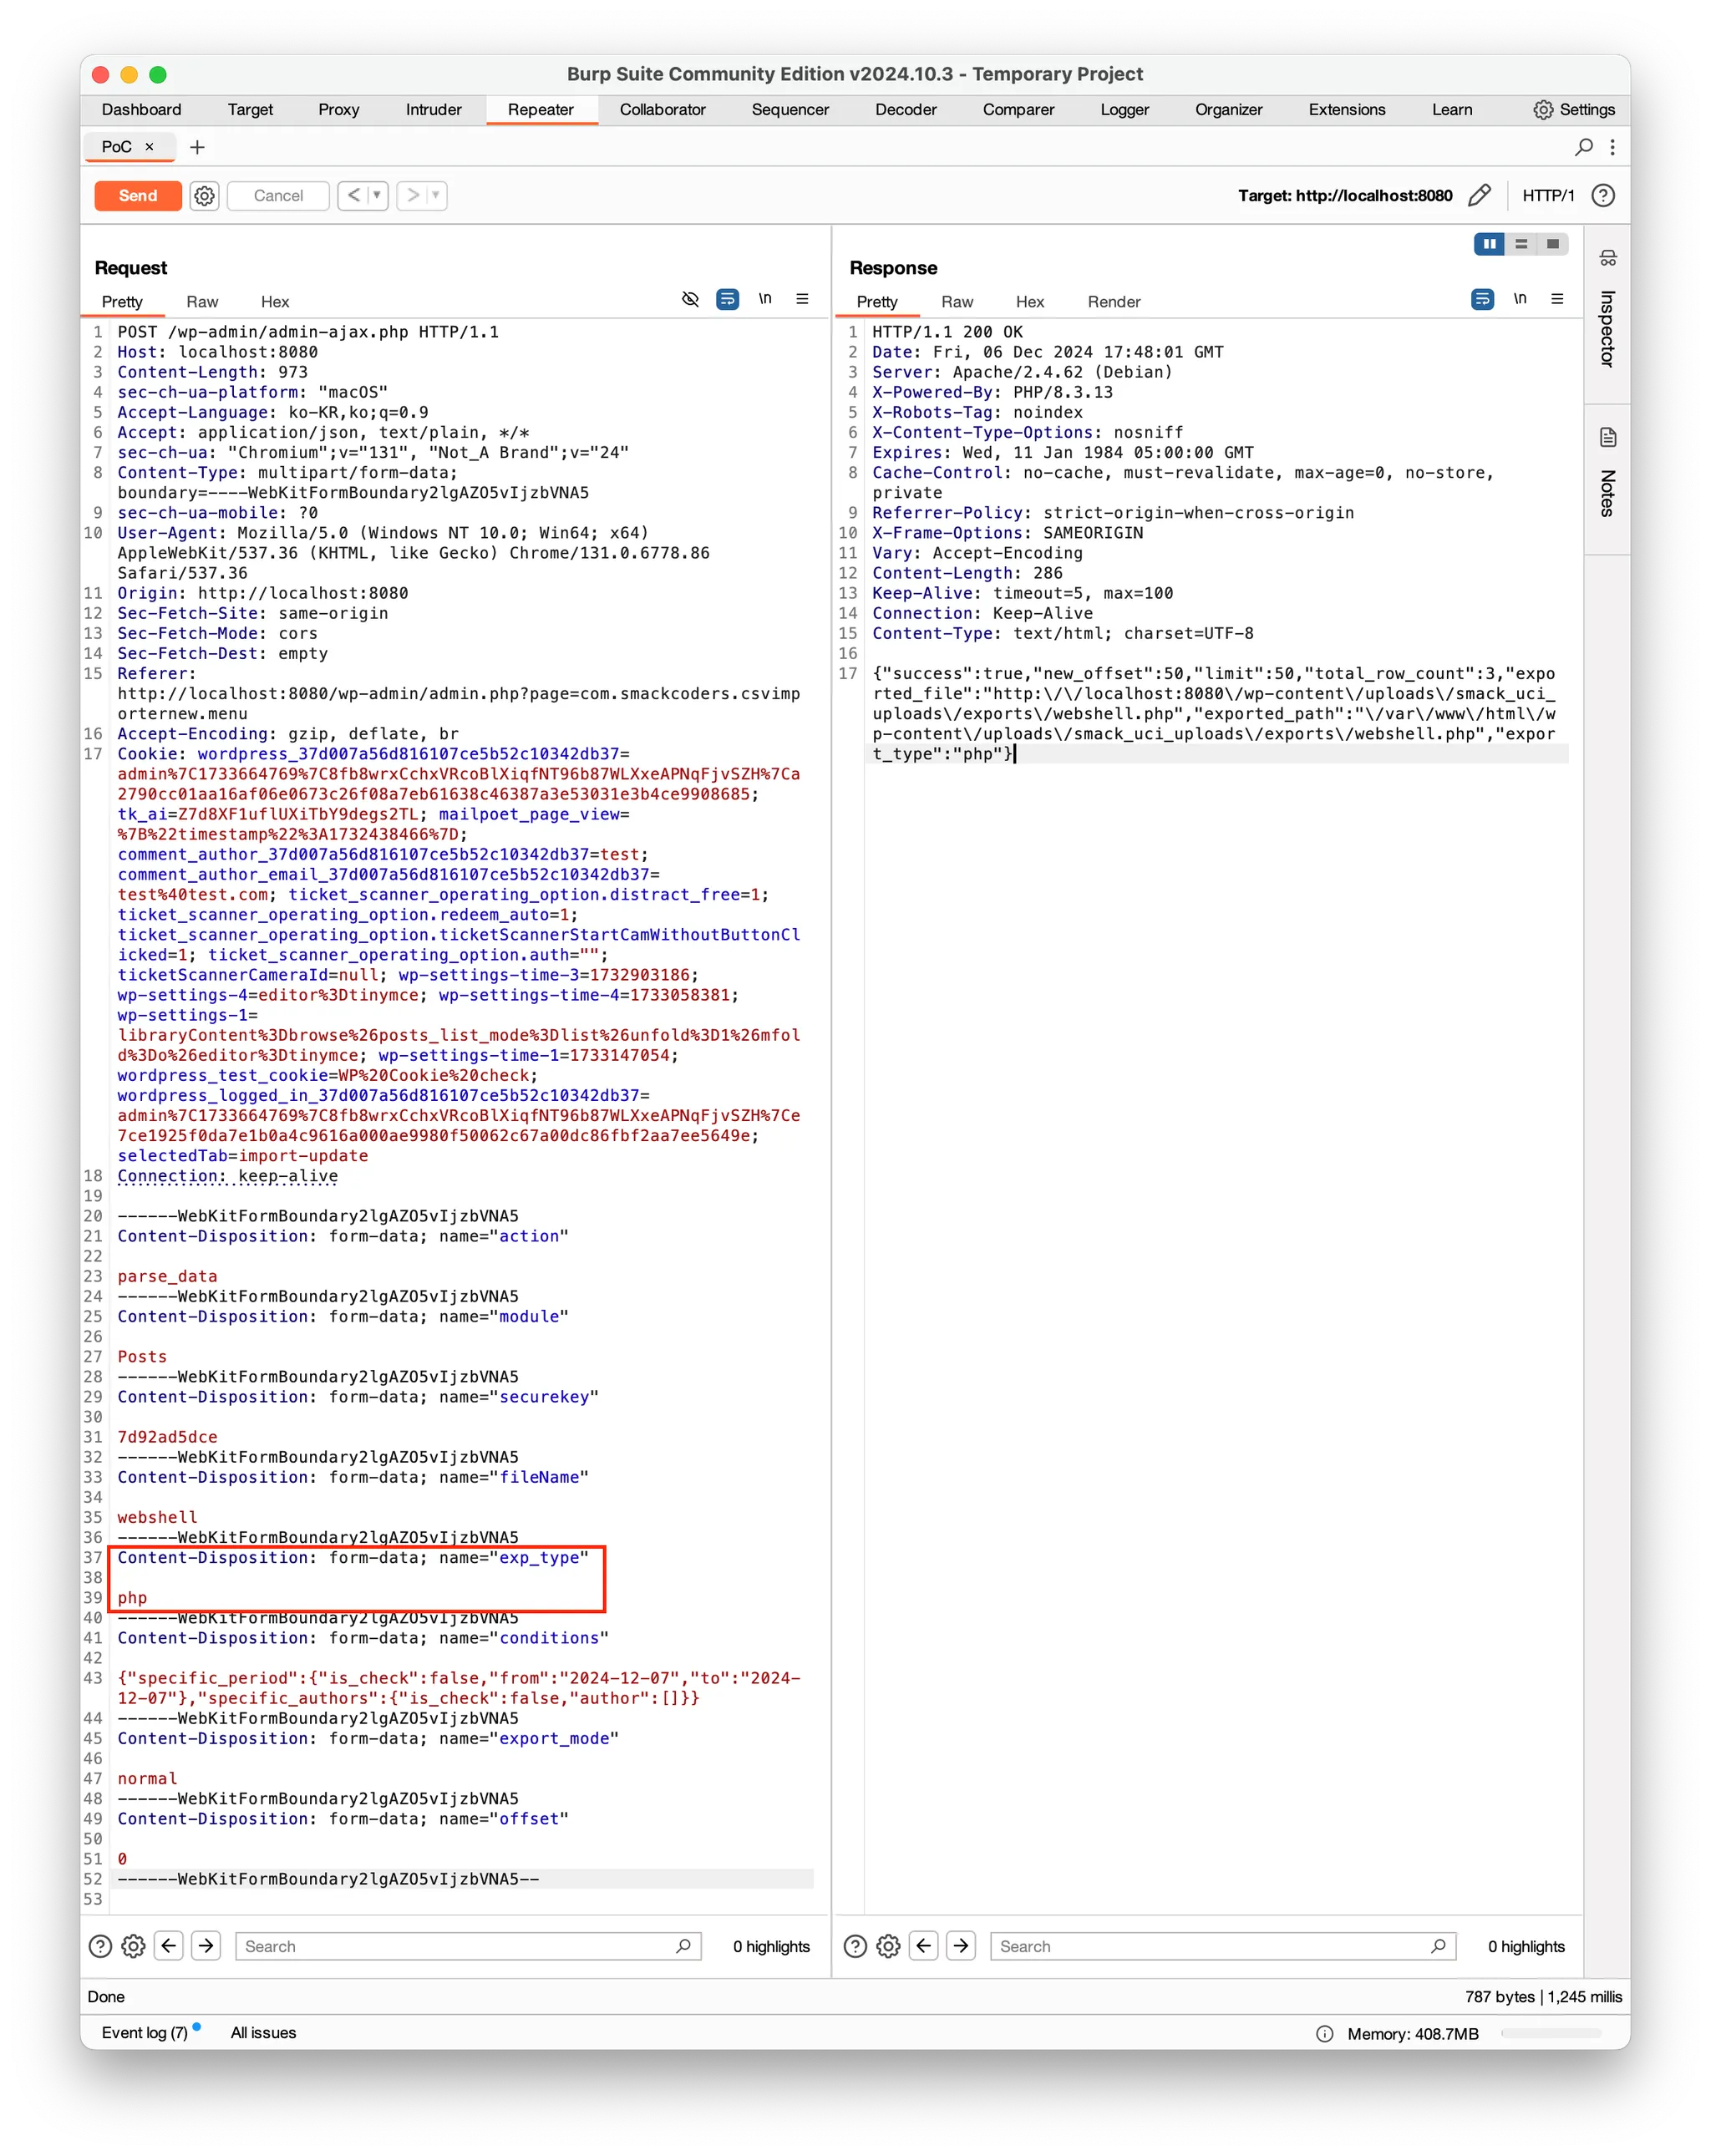The height and width of the screenshot is (2156, 1711).
Task: Expand next request history dropdown arrow
Action: tap(436, 196)
